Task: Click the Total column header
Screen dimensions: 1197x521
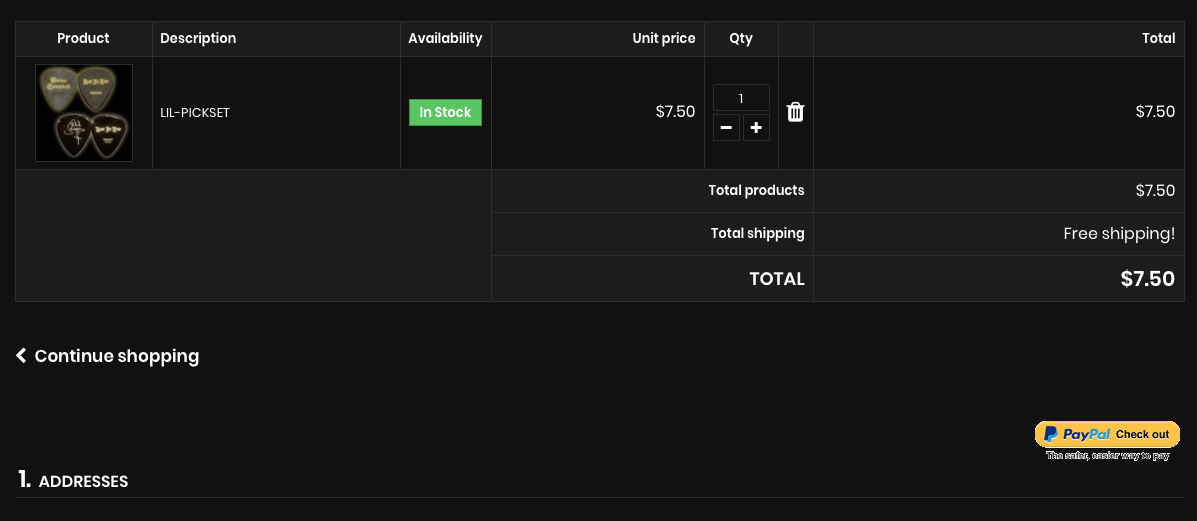Action: [1158, 38]
